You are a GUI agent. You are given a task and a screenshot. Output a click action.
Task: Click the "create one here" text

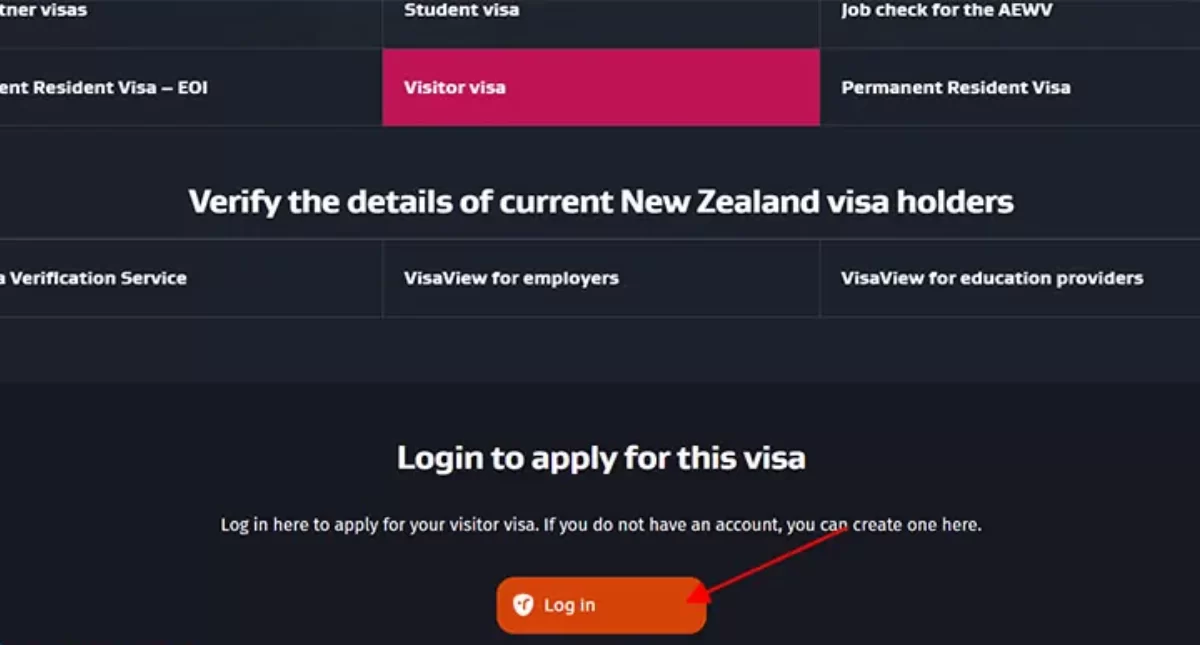pos(915,525)
